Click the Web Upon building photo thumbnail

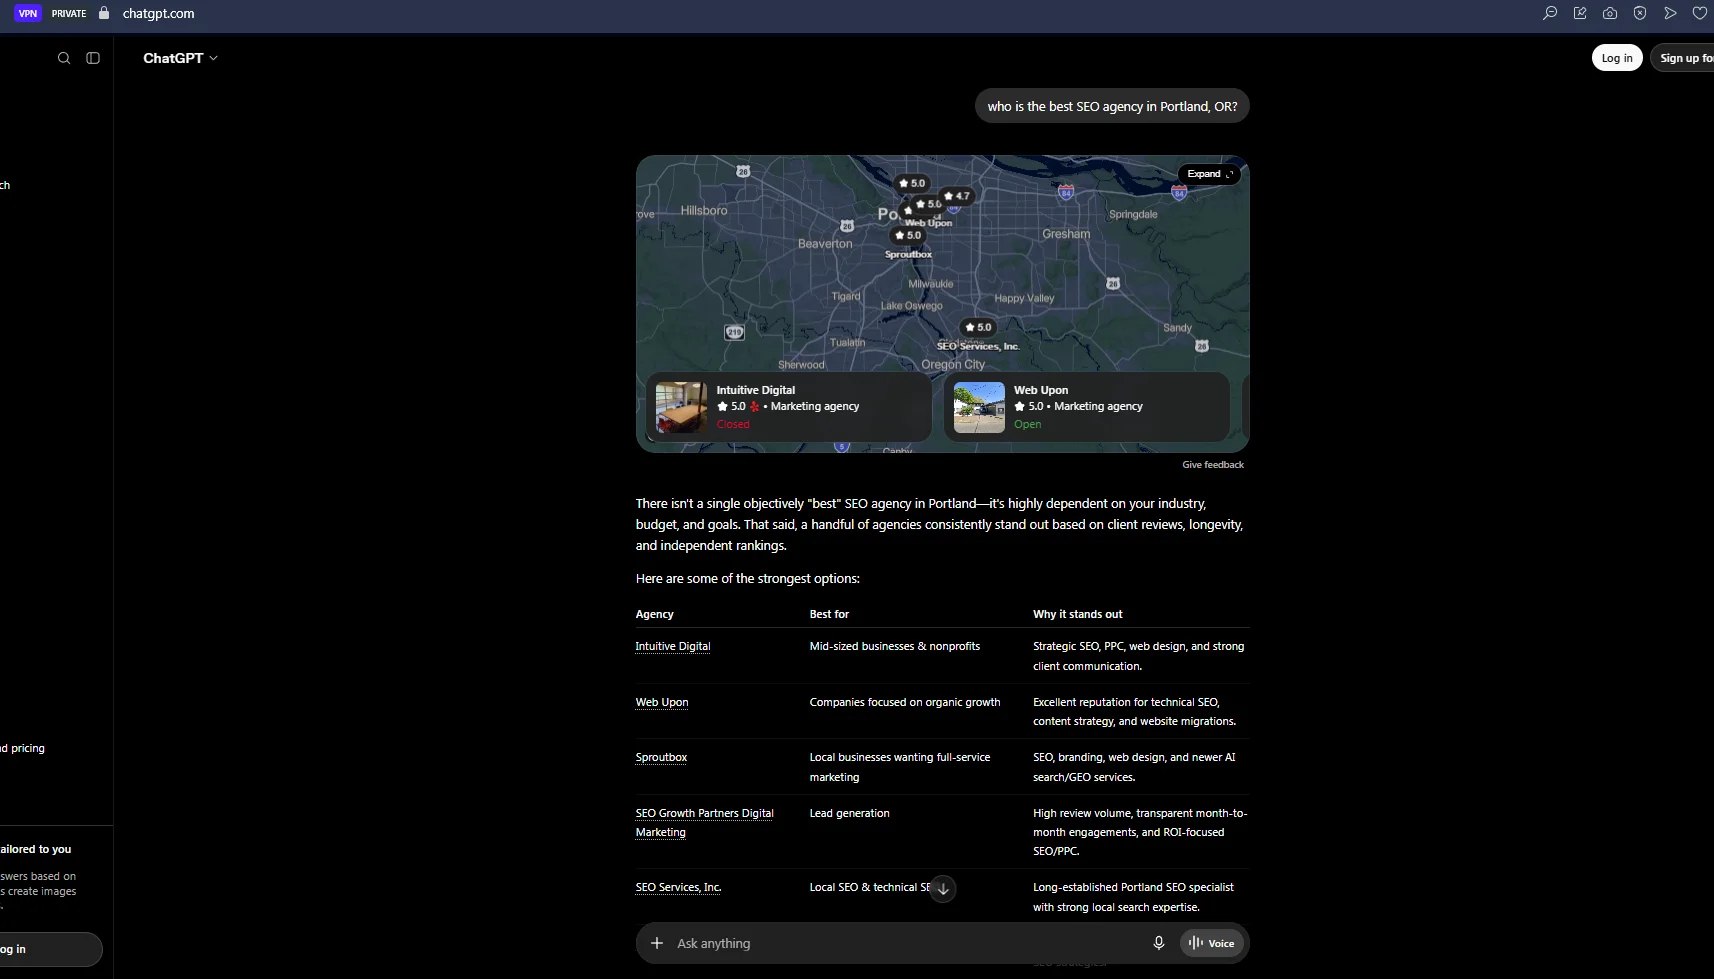979,407
